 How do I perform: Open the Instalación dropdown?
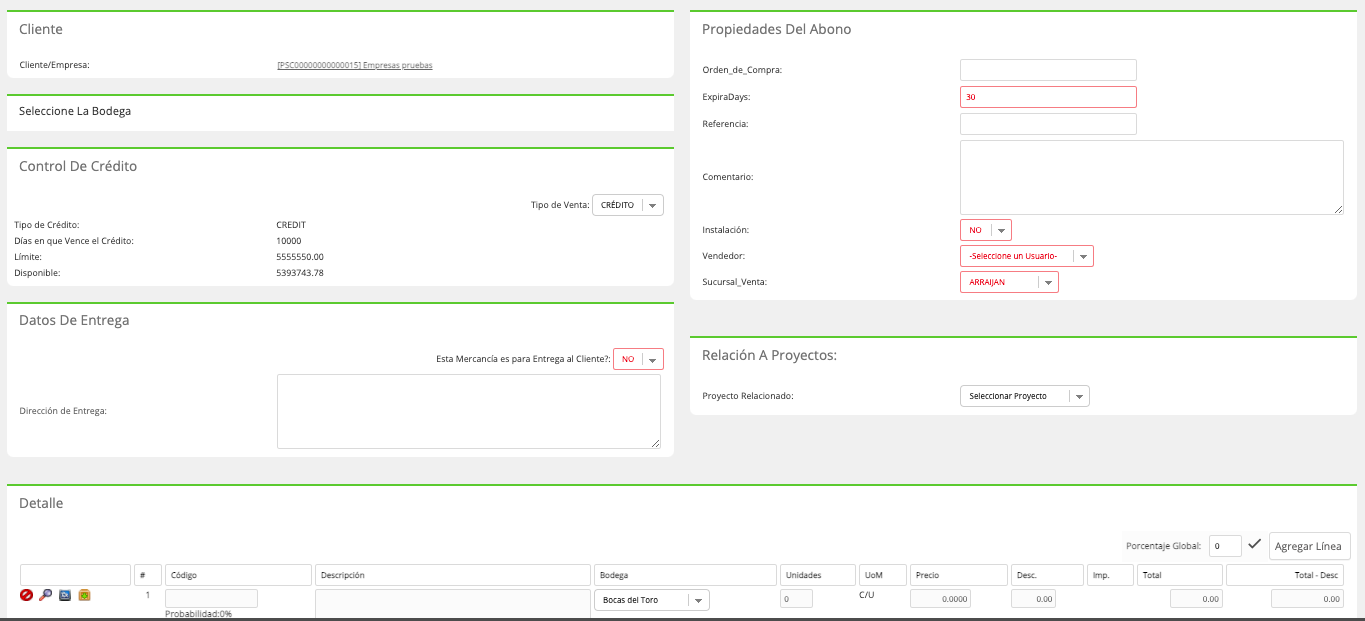click(986, 230)
